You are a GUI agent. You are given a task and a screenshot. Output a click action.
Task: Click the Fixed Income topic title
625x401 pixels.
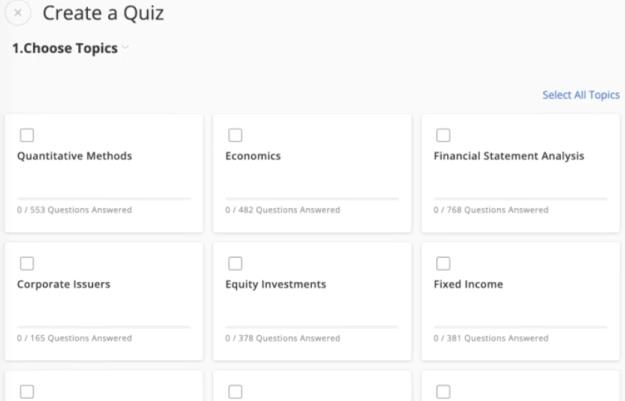click(468, 284)
